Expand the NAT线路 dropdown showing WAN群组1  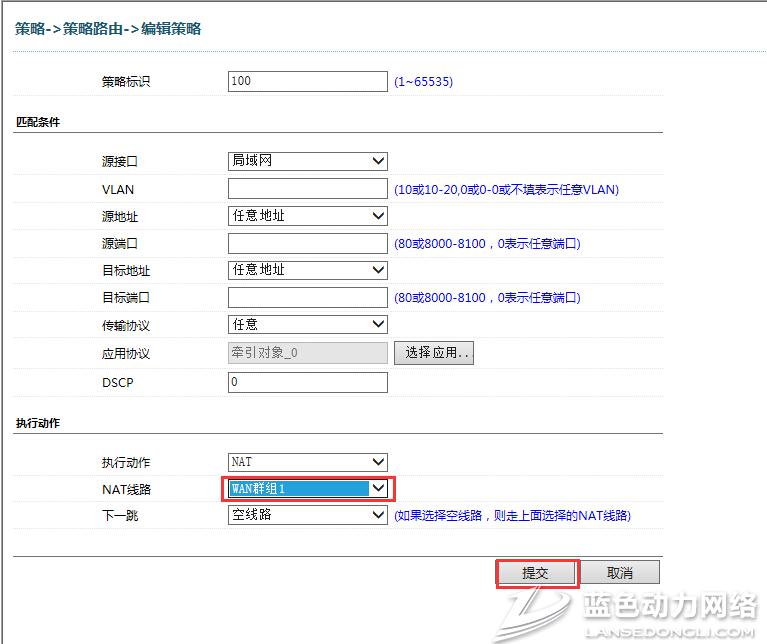tap(307, 488)
